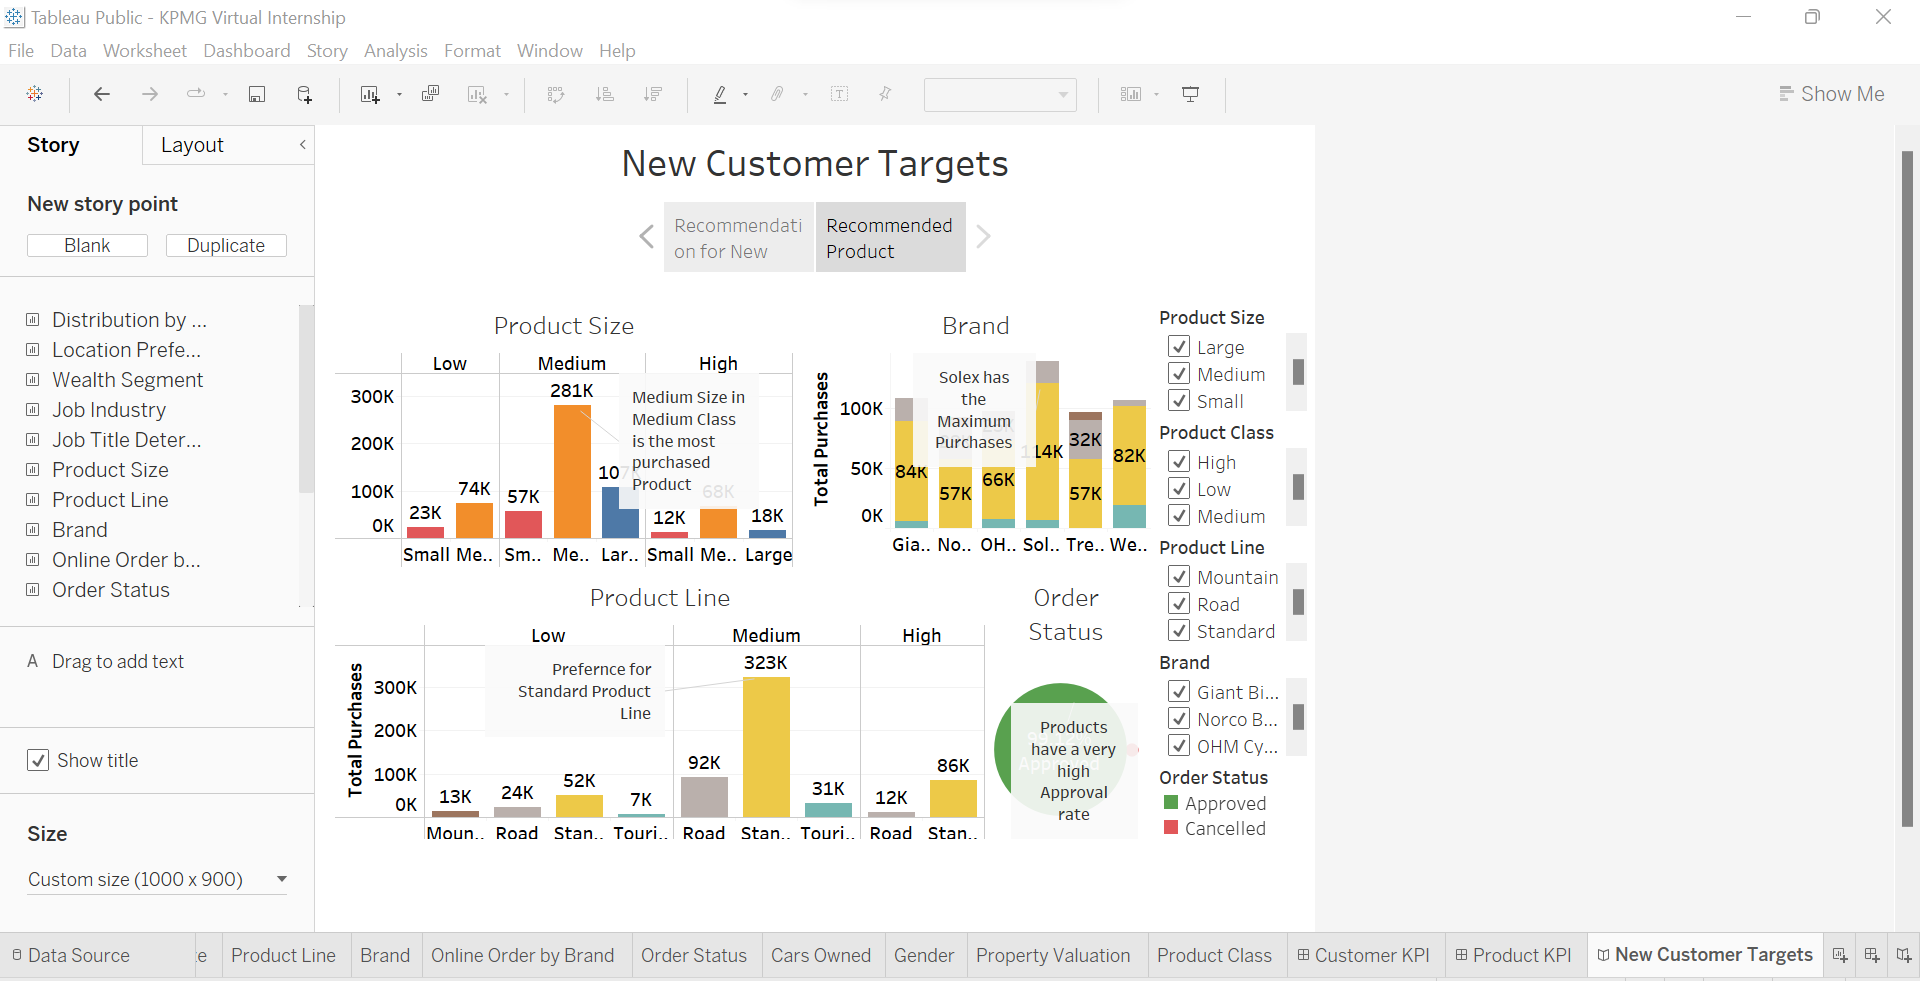This screenshot has width=1920, height=981.
Task: Click the New Worksheet chart icon
Action: (x=370, y=94)
